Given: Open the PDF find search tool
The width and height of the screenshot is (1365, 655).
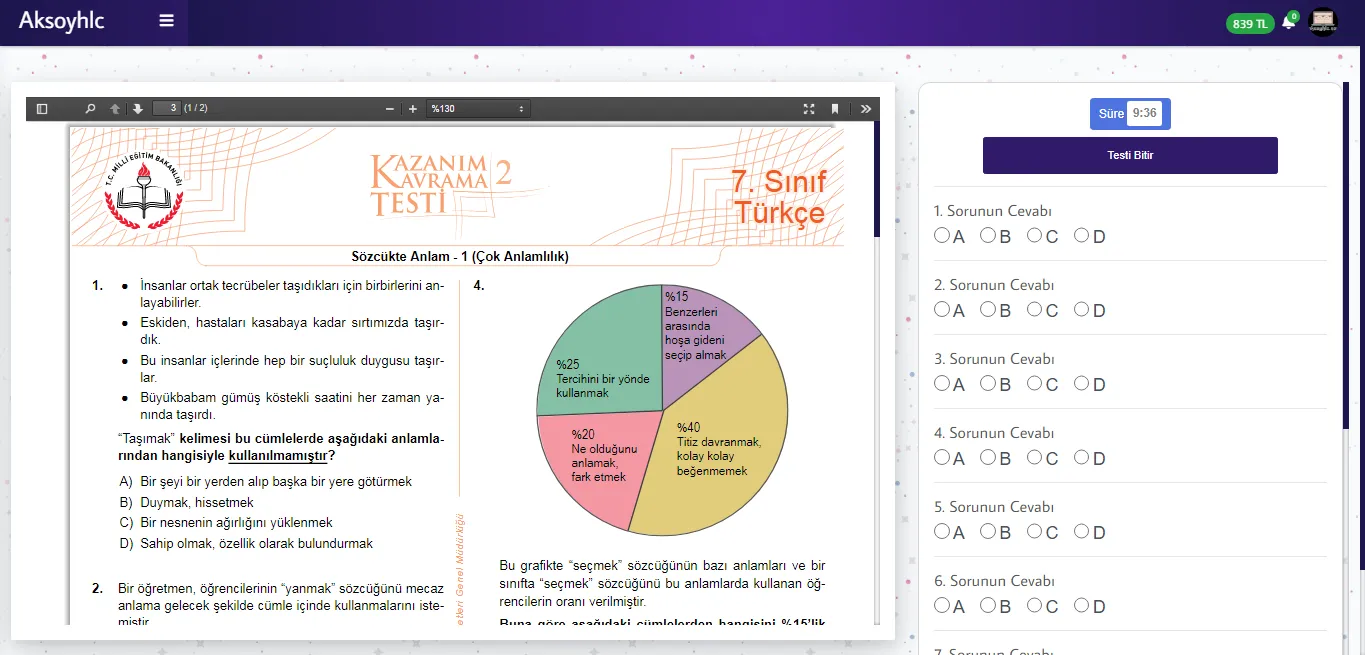Looking at the screenshot, I should 90,108.
